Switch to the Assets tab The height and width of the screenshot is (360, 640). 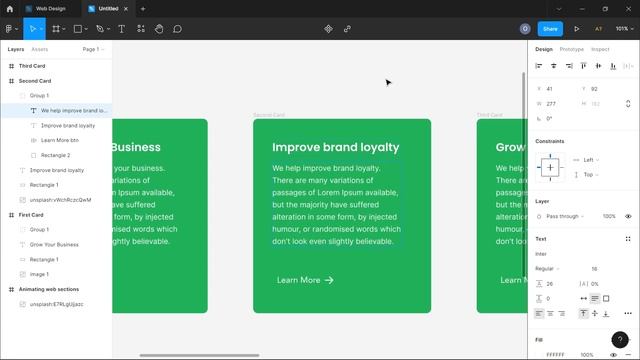click(x=40, y=49)
